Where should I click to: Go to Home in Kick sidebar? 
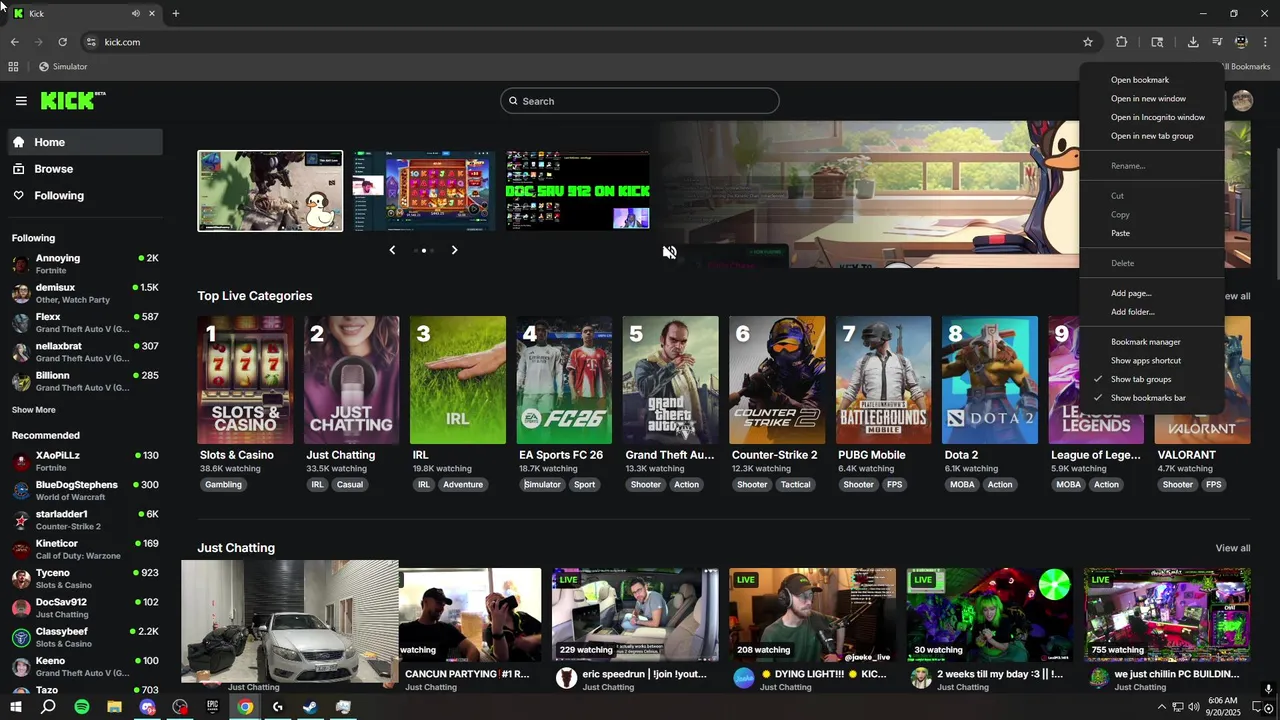coord(85,142)
